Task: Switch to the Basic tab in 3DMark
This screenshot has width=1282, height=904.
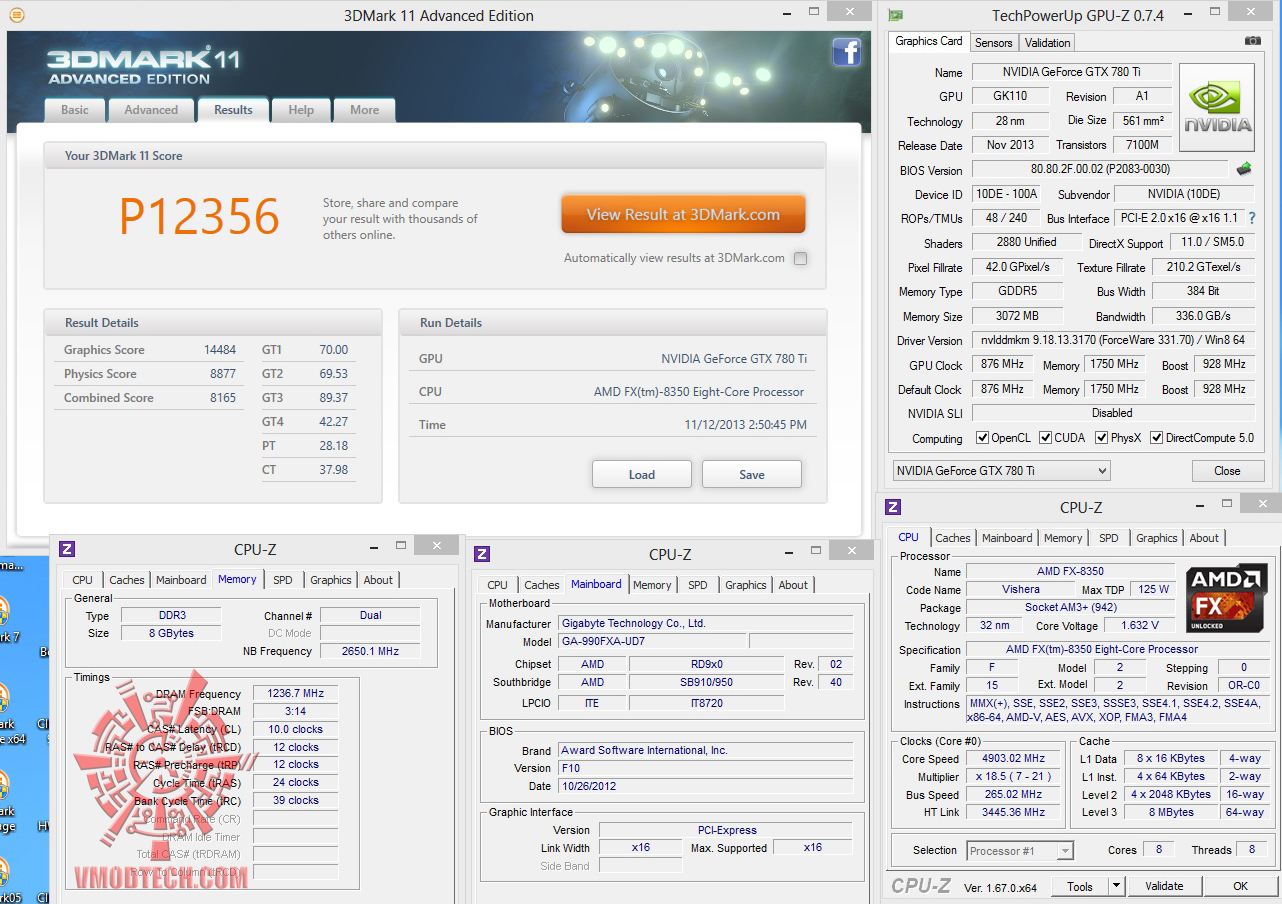Action: pos(75,110)
